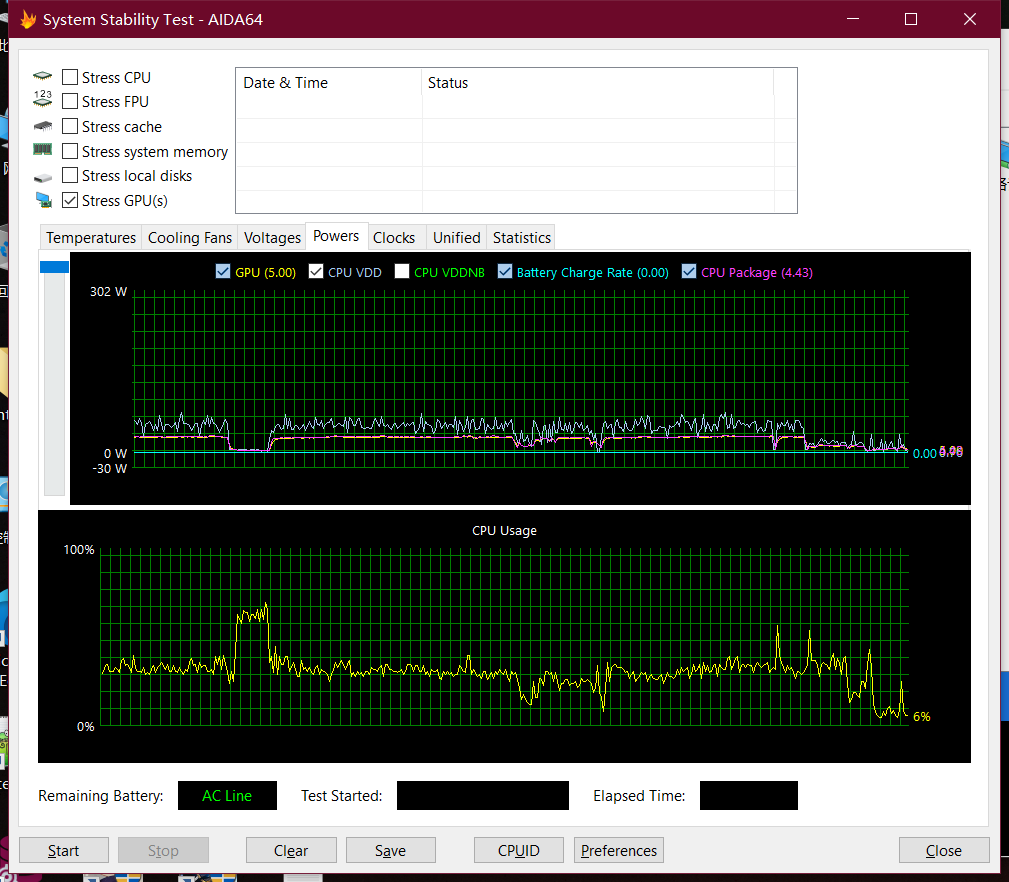Click the Elapsed Time field

pos(748,796)
